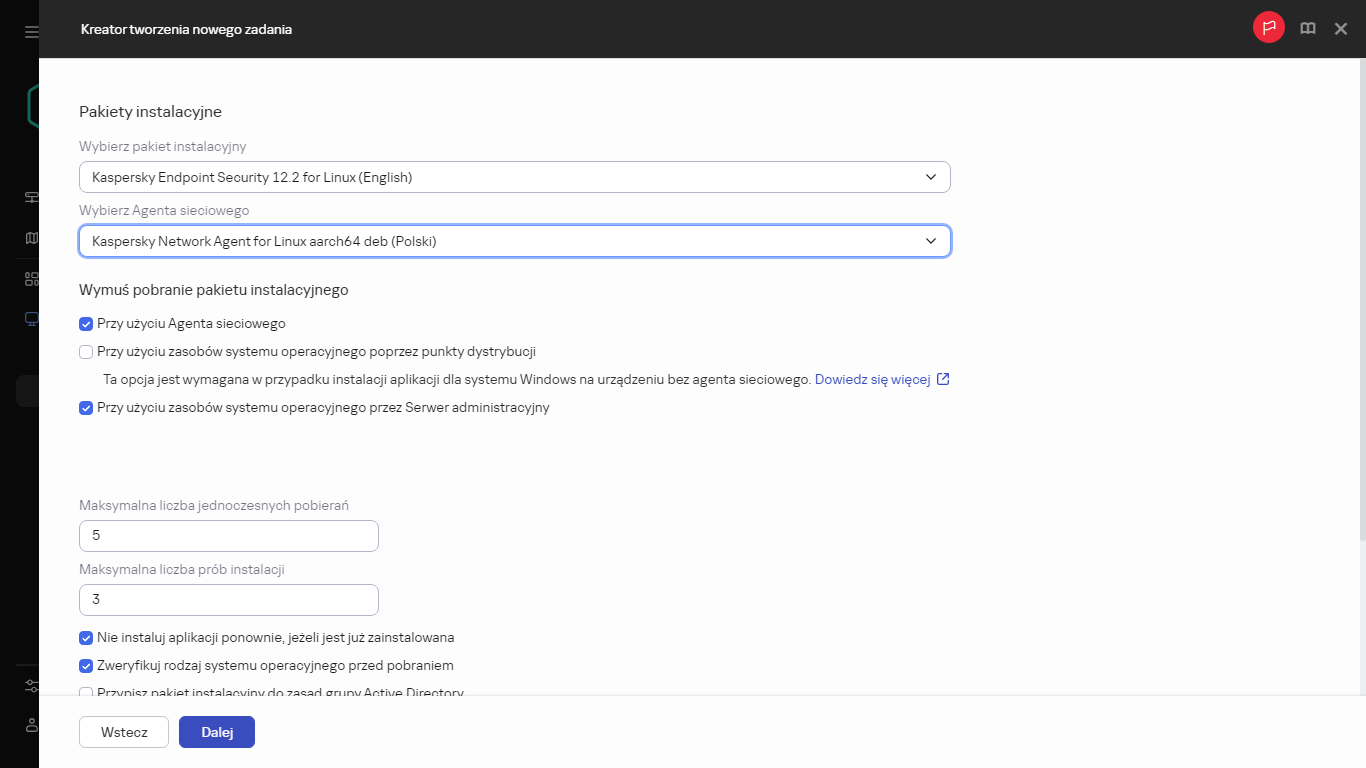The width and height of the screenshot is (1366, 768).
Task: Click the external link icon after 'Dowiedz się więcej'
Action: pos(943,379)
